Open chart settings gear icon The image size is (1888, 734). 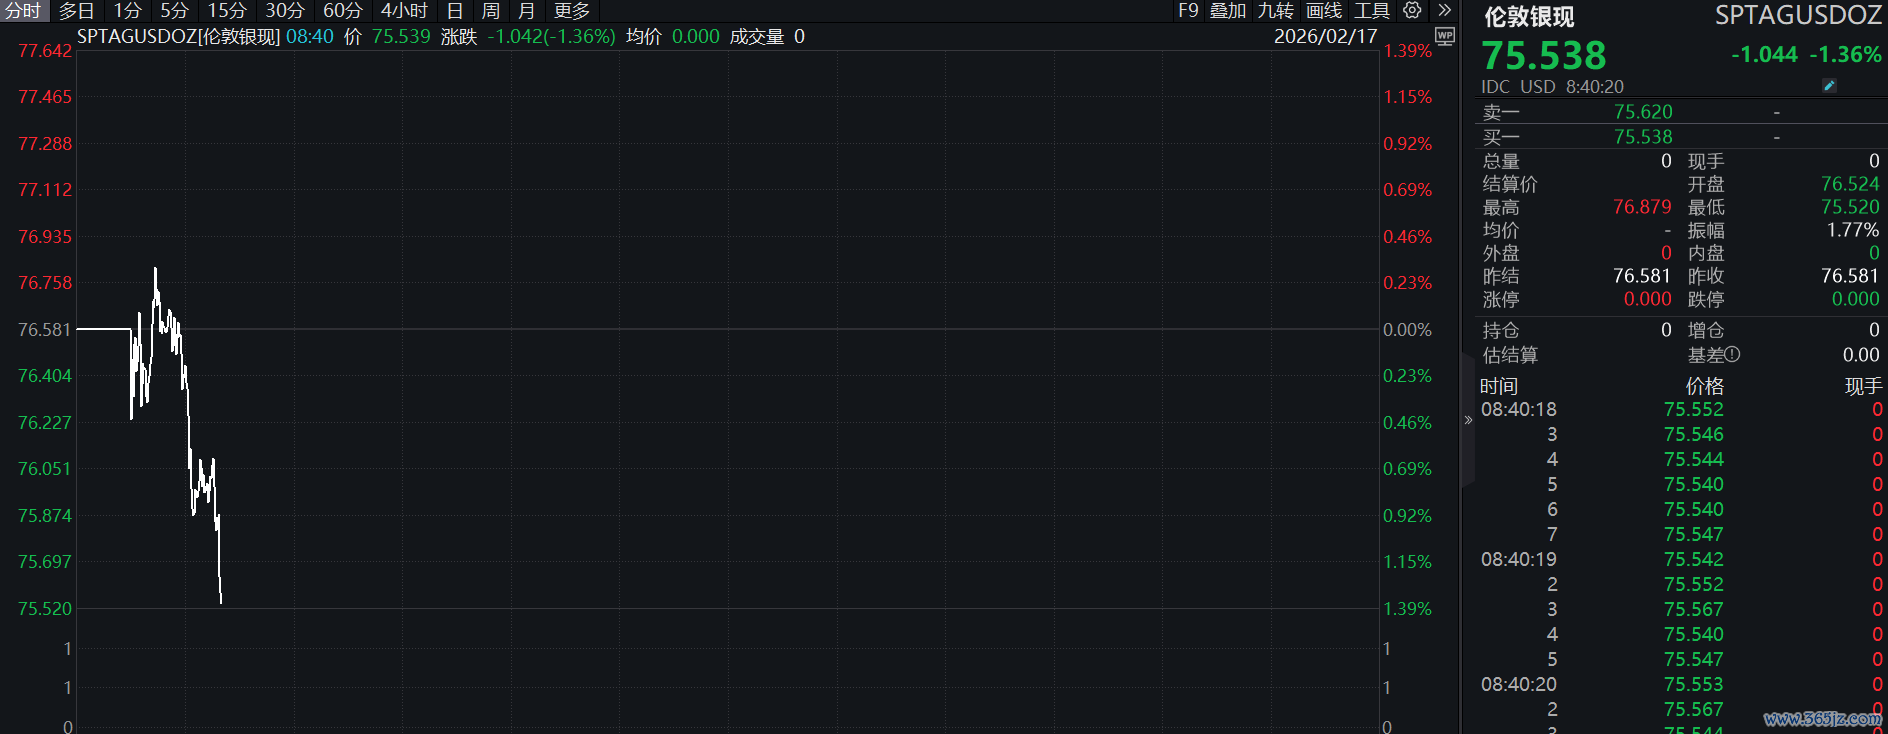pyautogui.click(x=1412, y=10)
